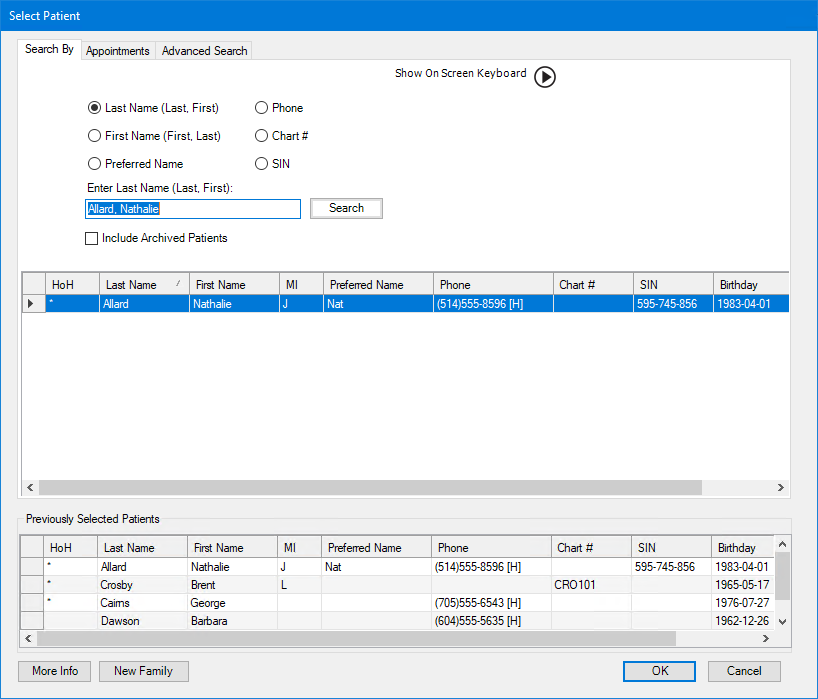The height and width of the screenshot is (699, 818).
Task: Click Birthday header in Previously Selected Patients
Action: [x=742, y=548]
